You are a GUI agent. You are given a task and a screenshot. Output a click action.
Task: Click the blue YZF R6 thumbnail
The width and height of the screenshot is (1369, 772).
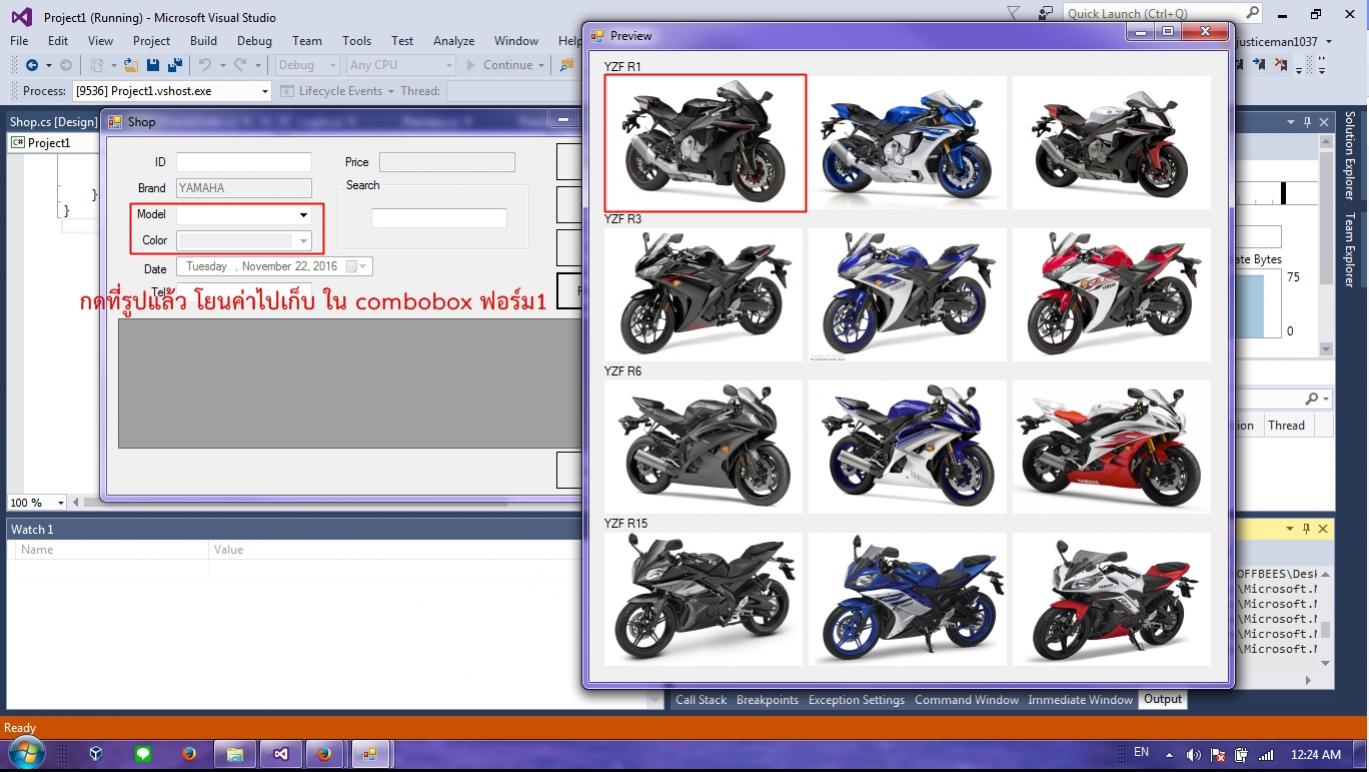click(x=908, y=446)
